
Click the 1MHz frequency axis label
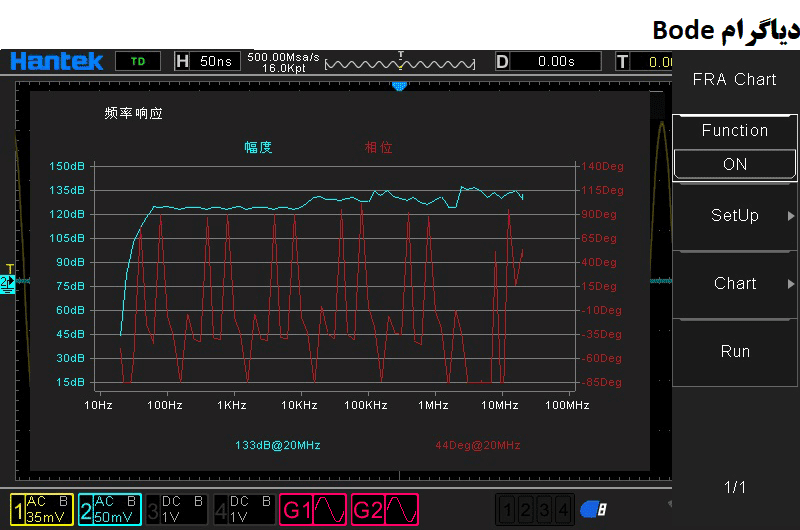point(433,406)
